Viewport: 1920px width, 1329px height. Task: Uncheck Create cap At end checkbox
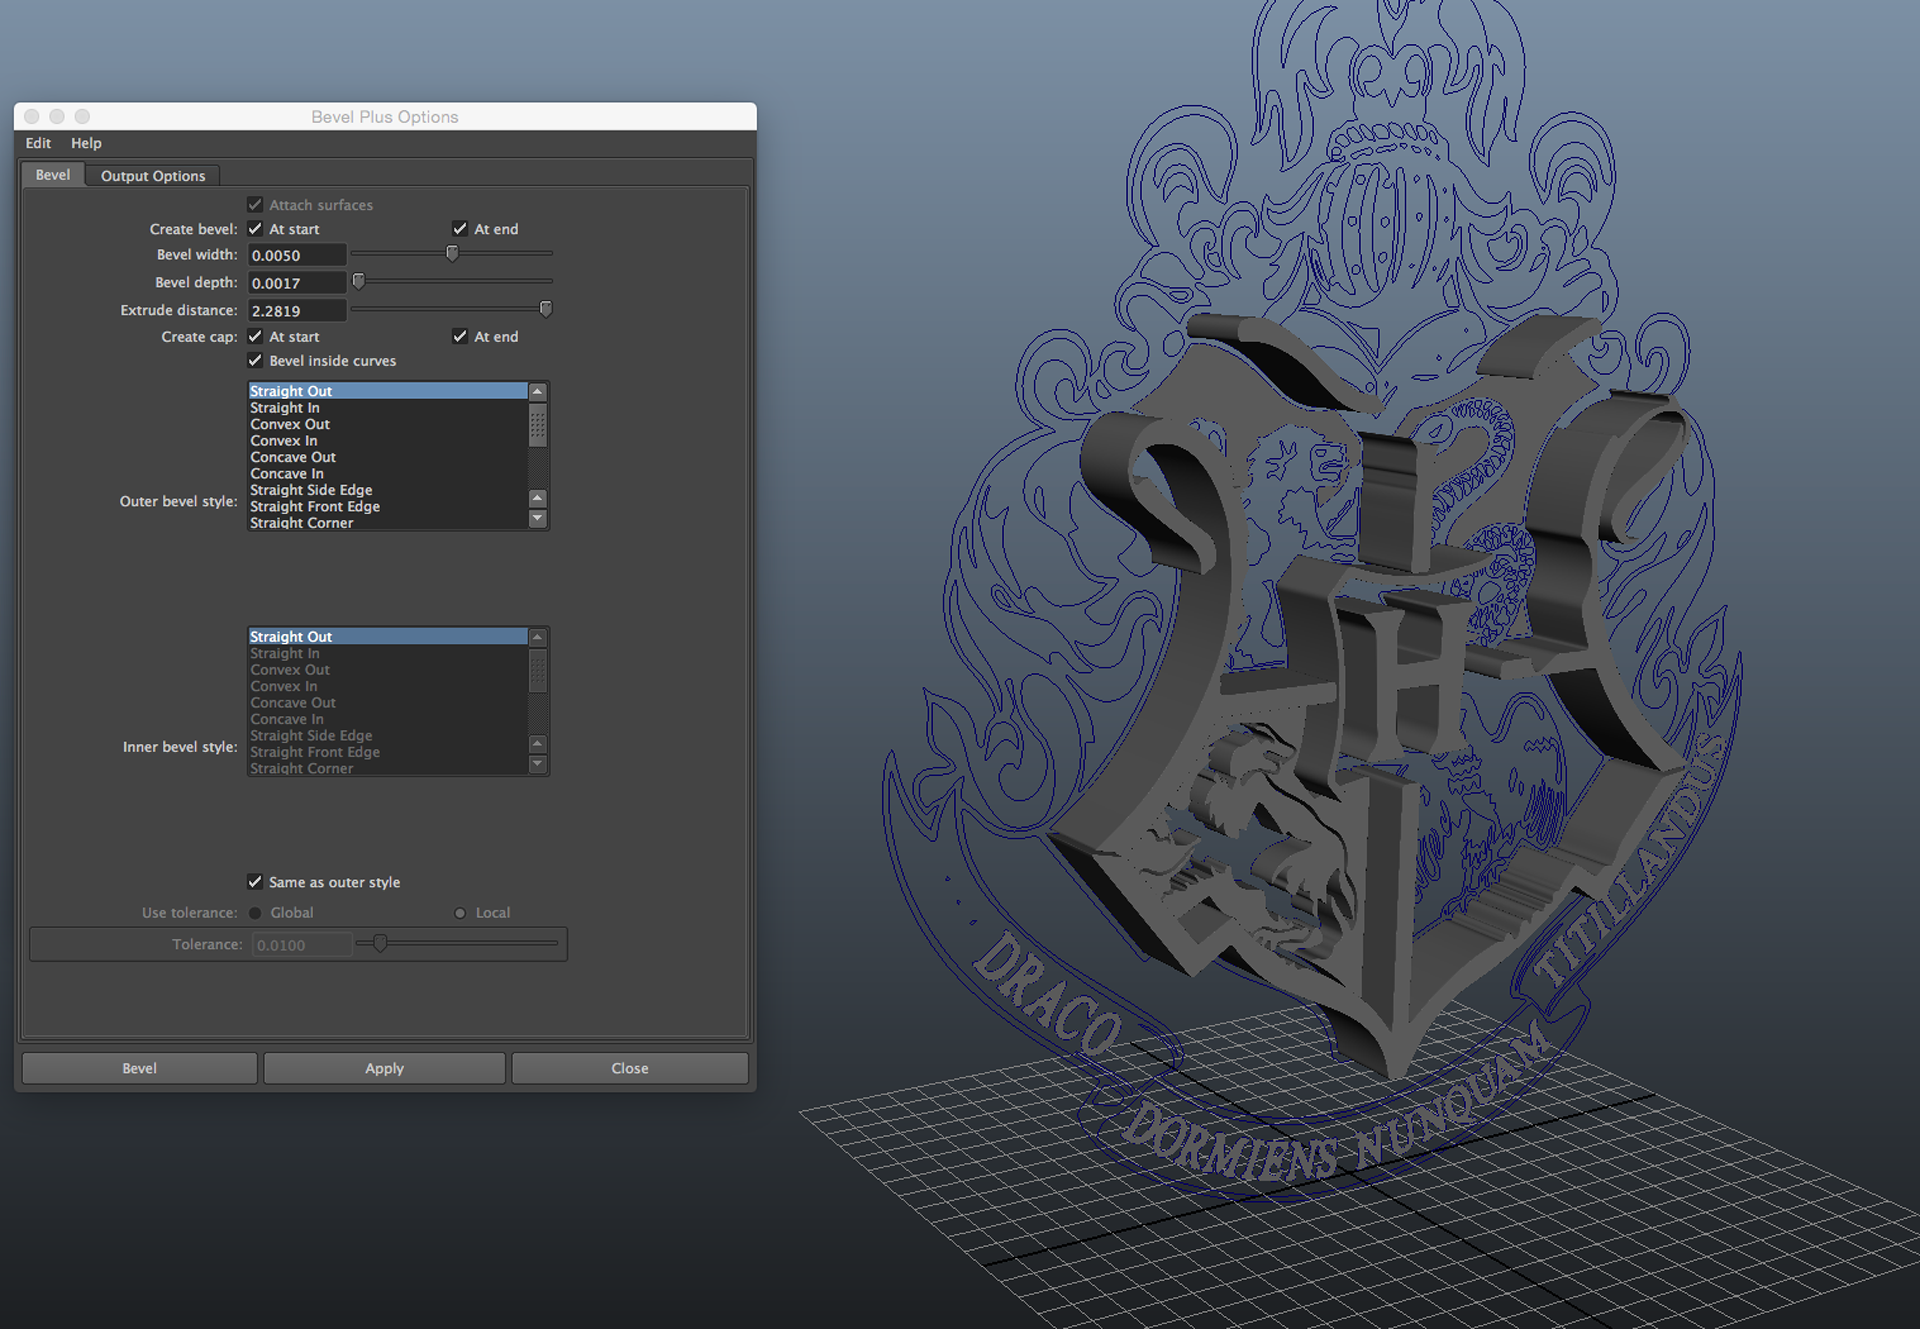tap(460, 337)
